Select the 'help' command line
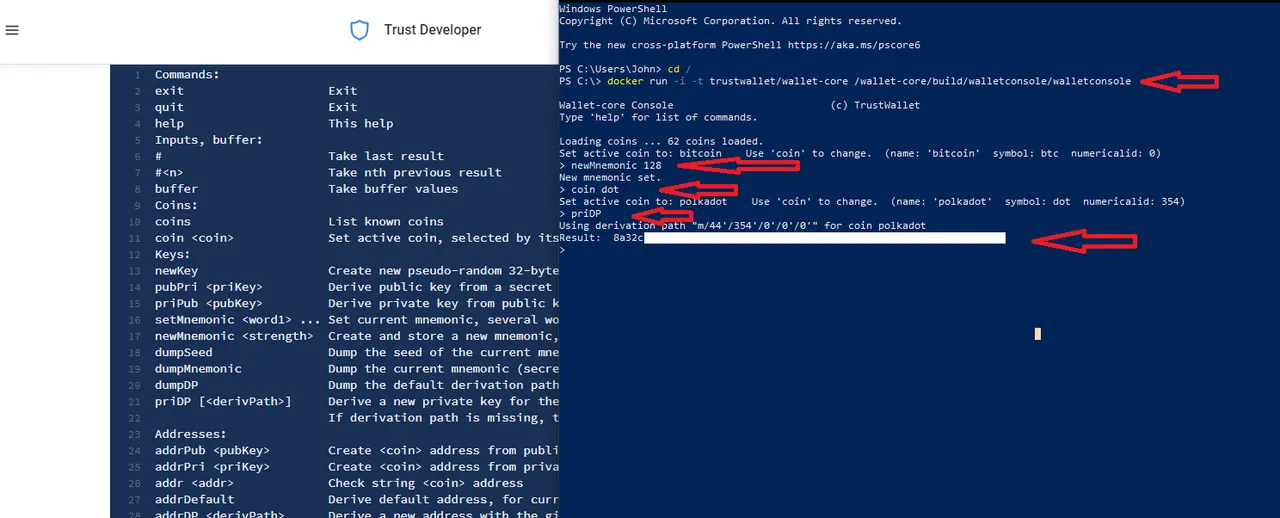 tap(169, 123)
